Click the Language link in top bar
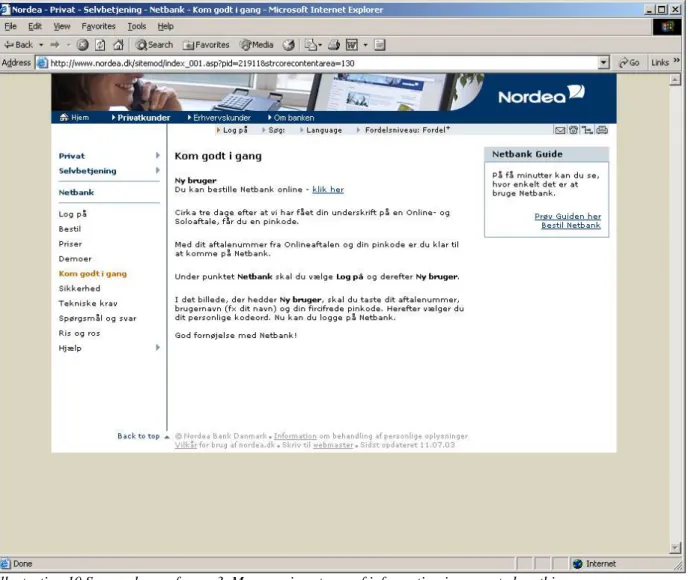 point(324,130)
